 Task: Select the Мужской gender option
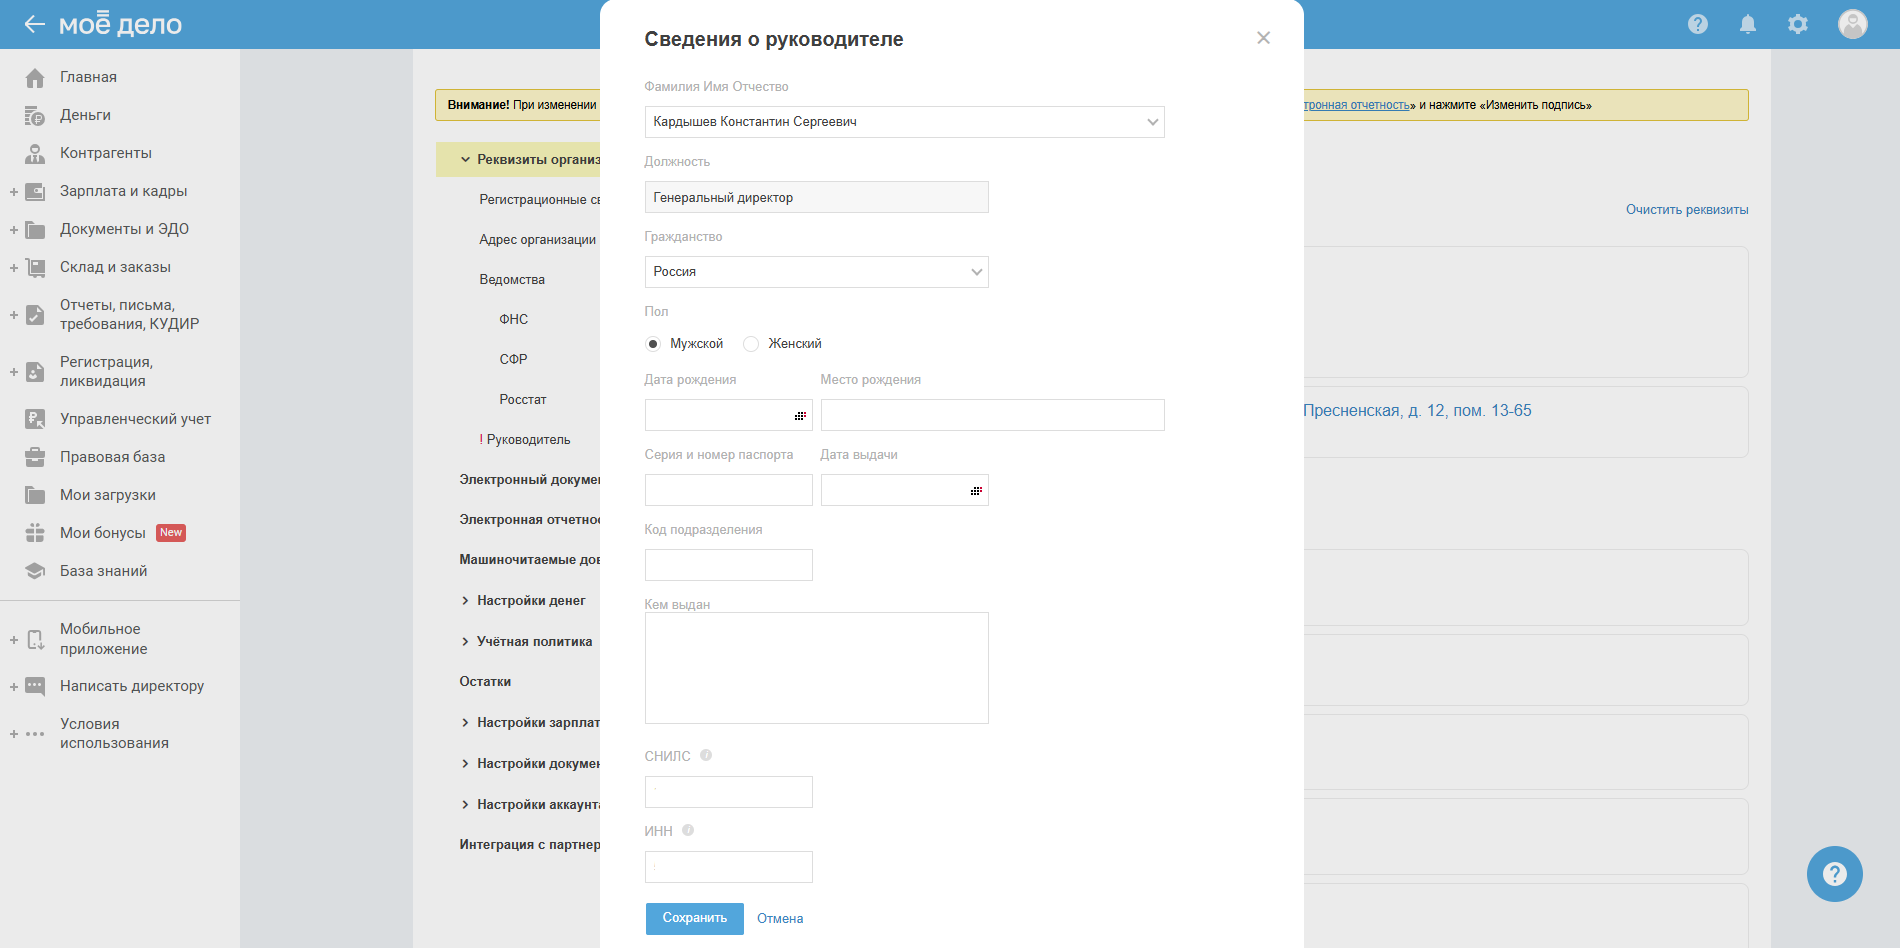653,344
